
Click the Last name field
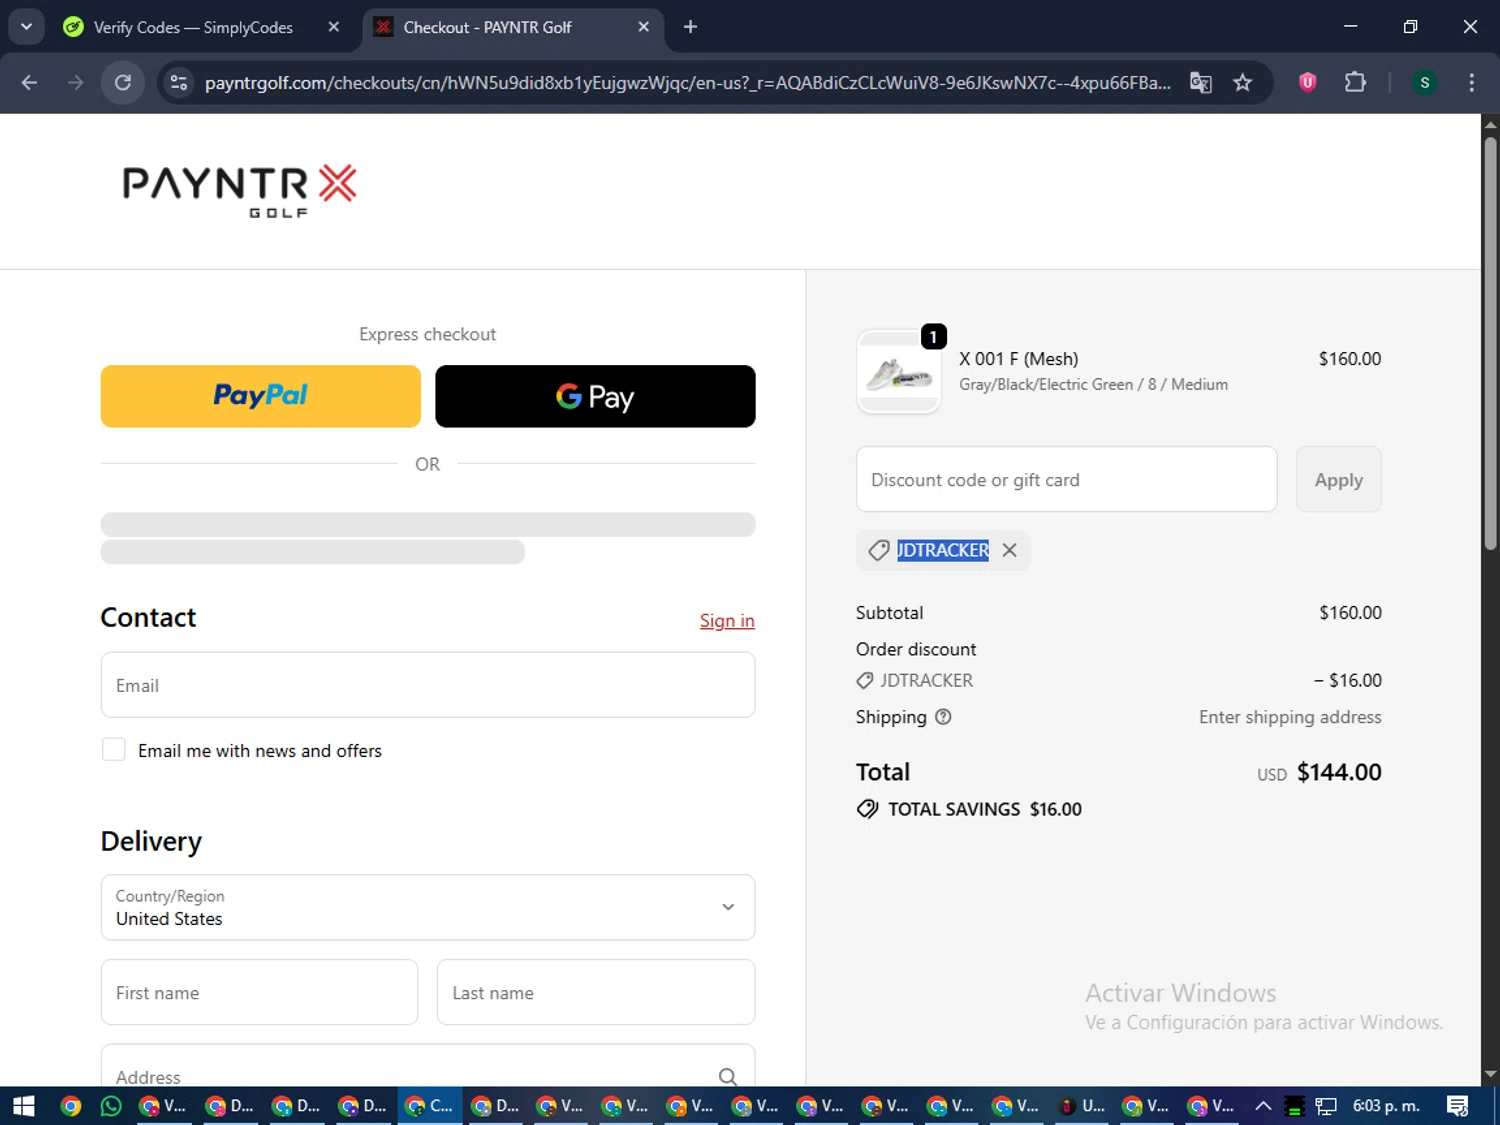(596, 992)
